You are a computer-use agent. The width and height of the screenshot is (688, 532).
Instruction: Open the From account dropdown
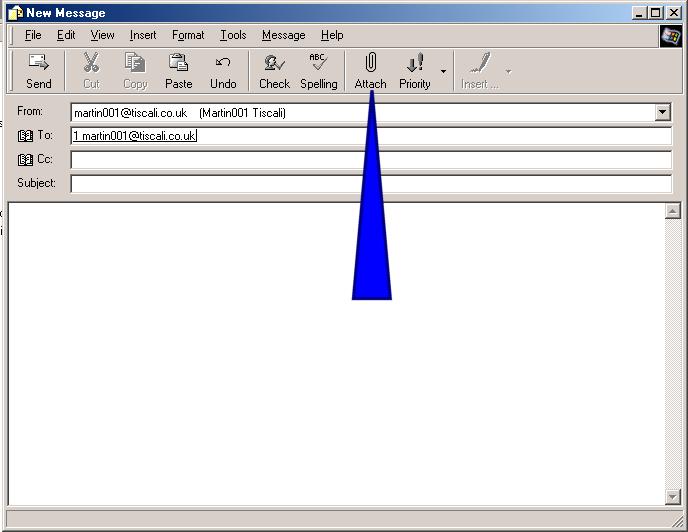[662, 113]
